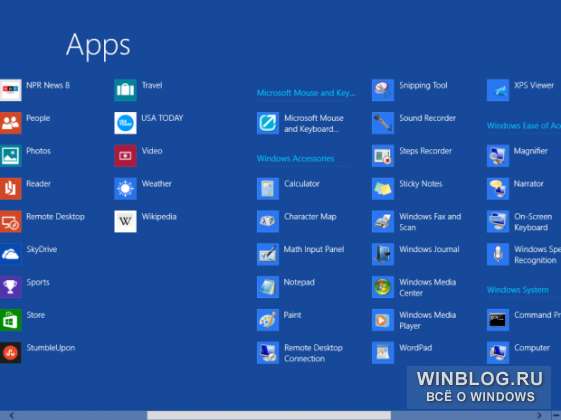Click the Store label text
The height and width of the screenshot is (420, 561).
(36, 315)
